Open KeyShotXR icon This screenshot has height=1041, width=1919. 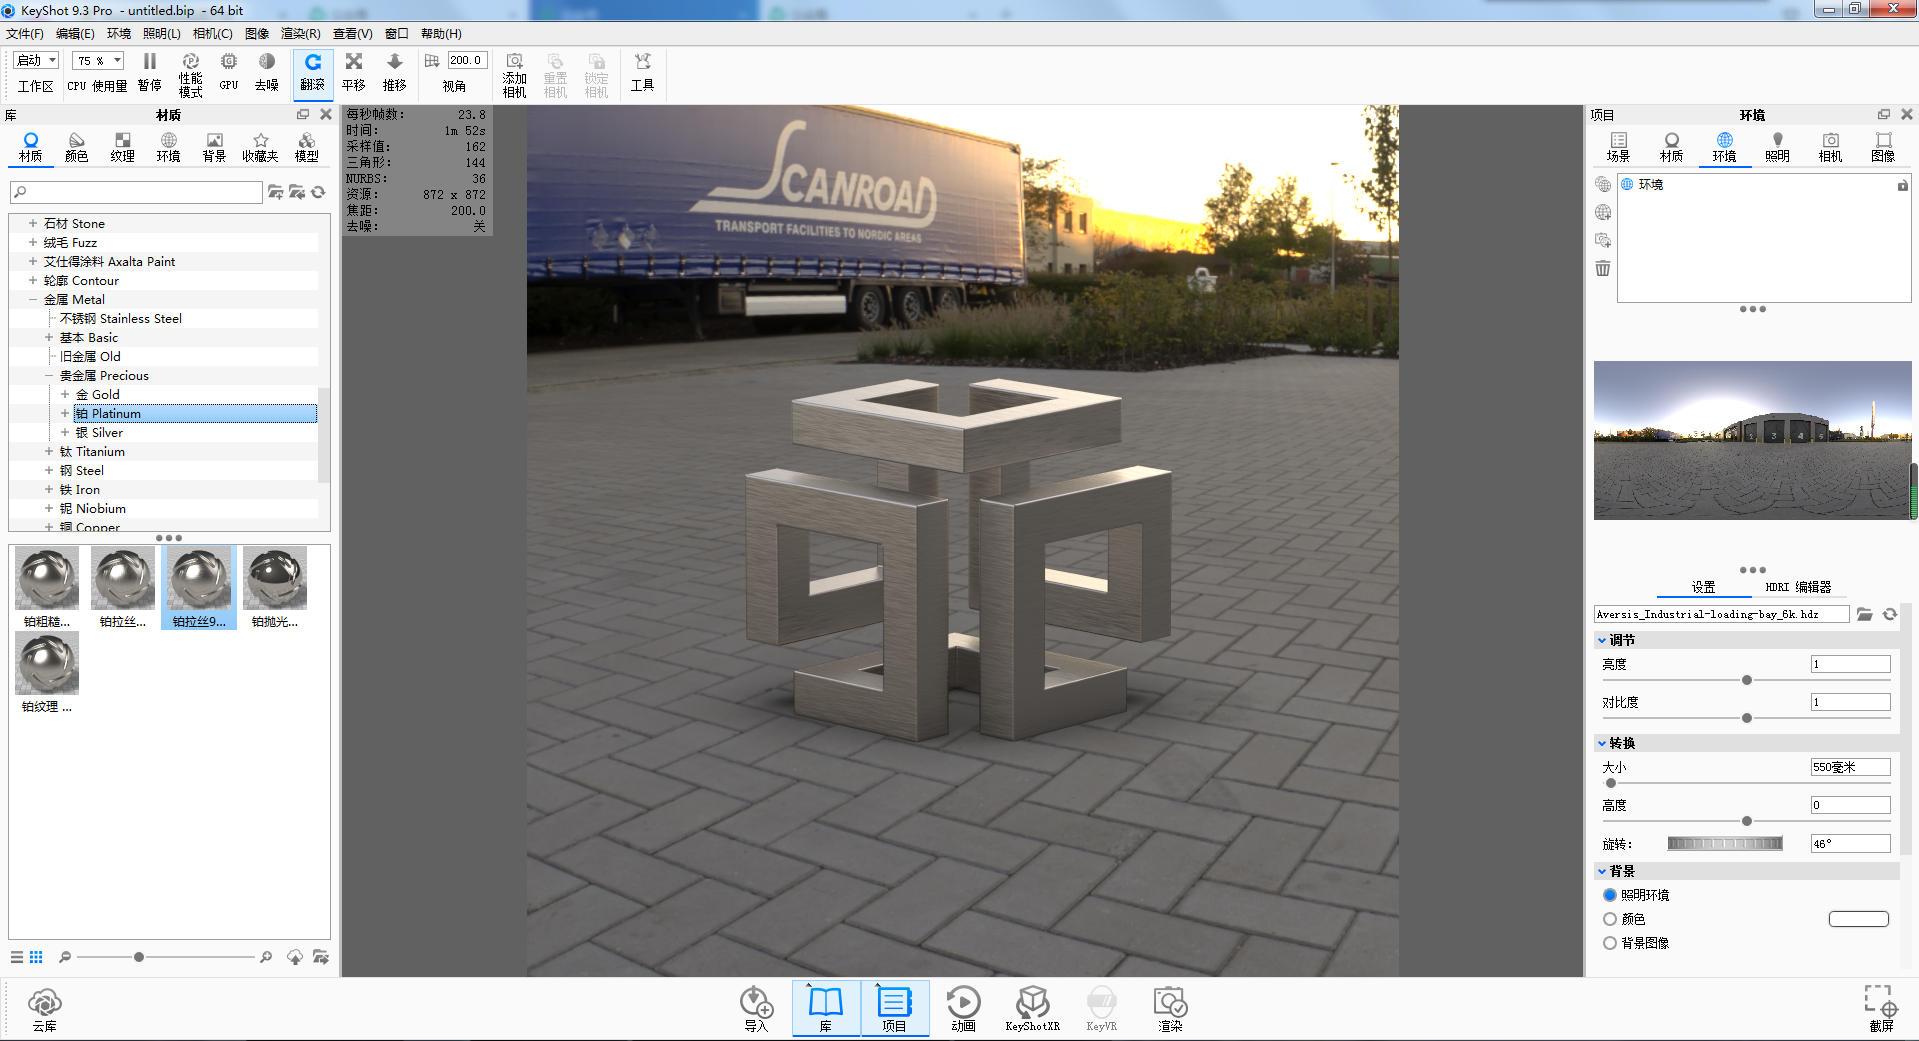click(x=1032, y=1002)
